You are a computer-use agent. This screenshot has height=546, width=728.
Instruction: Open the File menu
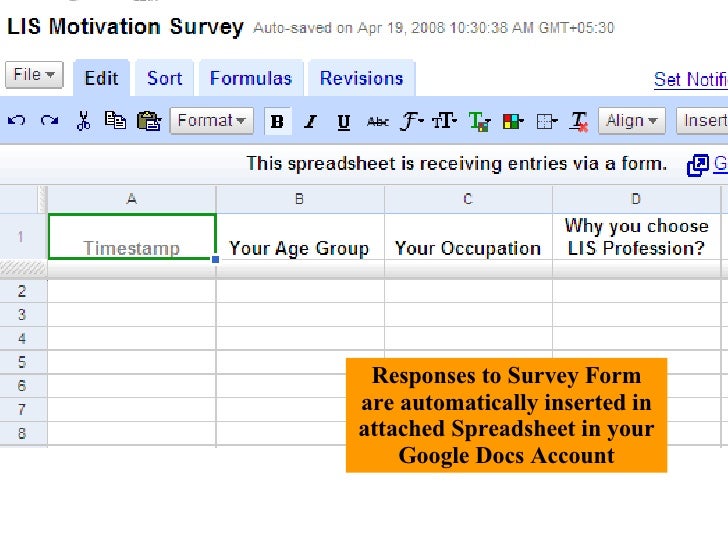click(x=34, y=75)
